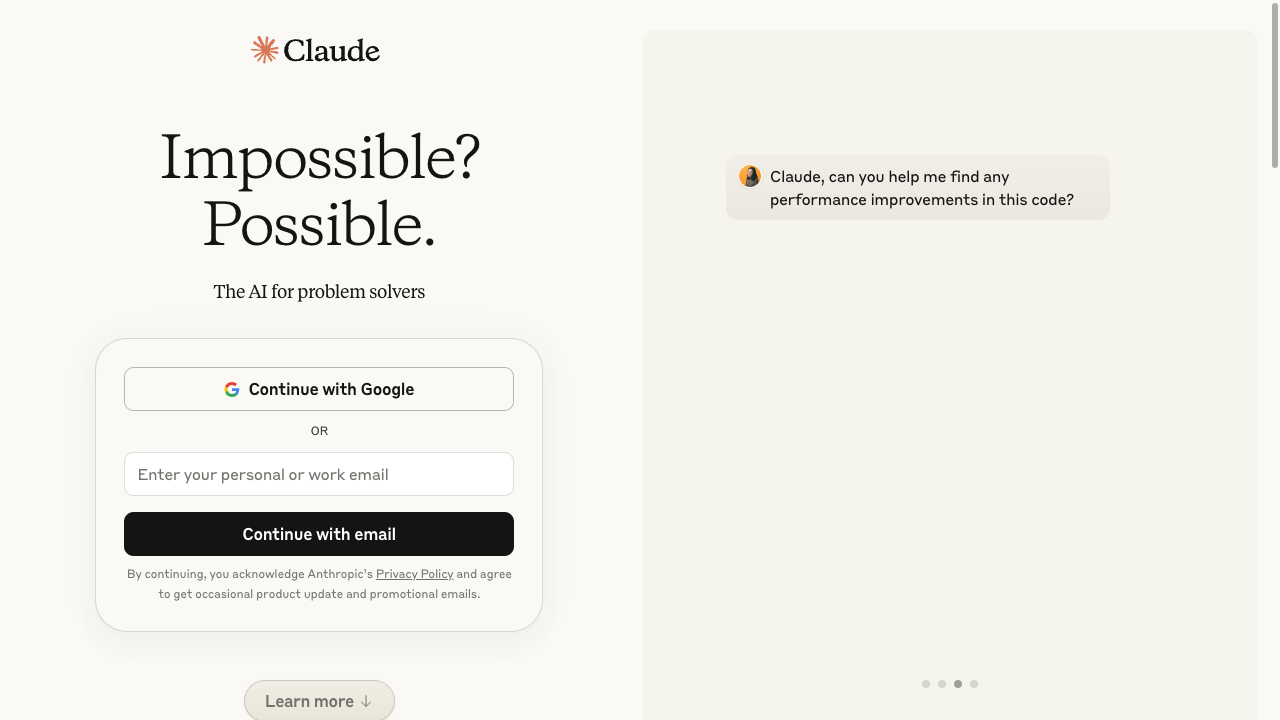Click the Claude starburst logo icon
The image size is (1280, 720).
tap(264, 49)
